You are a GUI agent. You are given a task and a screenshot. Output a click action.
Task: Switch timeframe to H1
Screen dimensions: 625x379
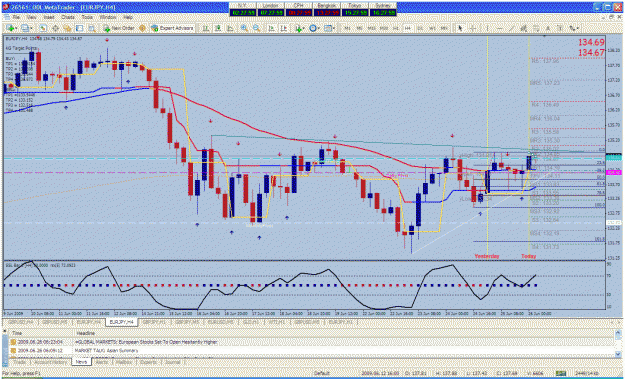[395, 28]
